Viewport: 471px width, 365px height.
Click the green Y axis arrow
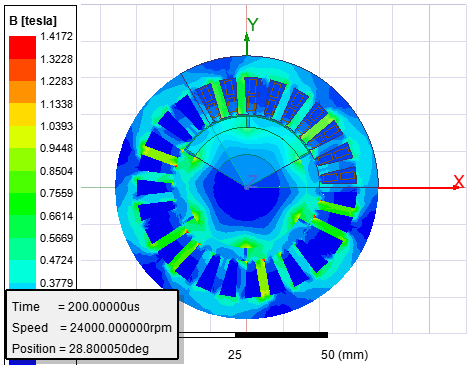[247, 43]
